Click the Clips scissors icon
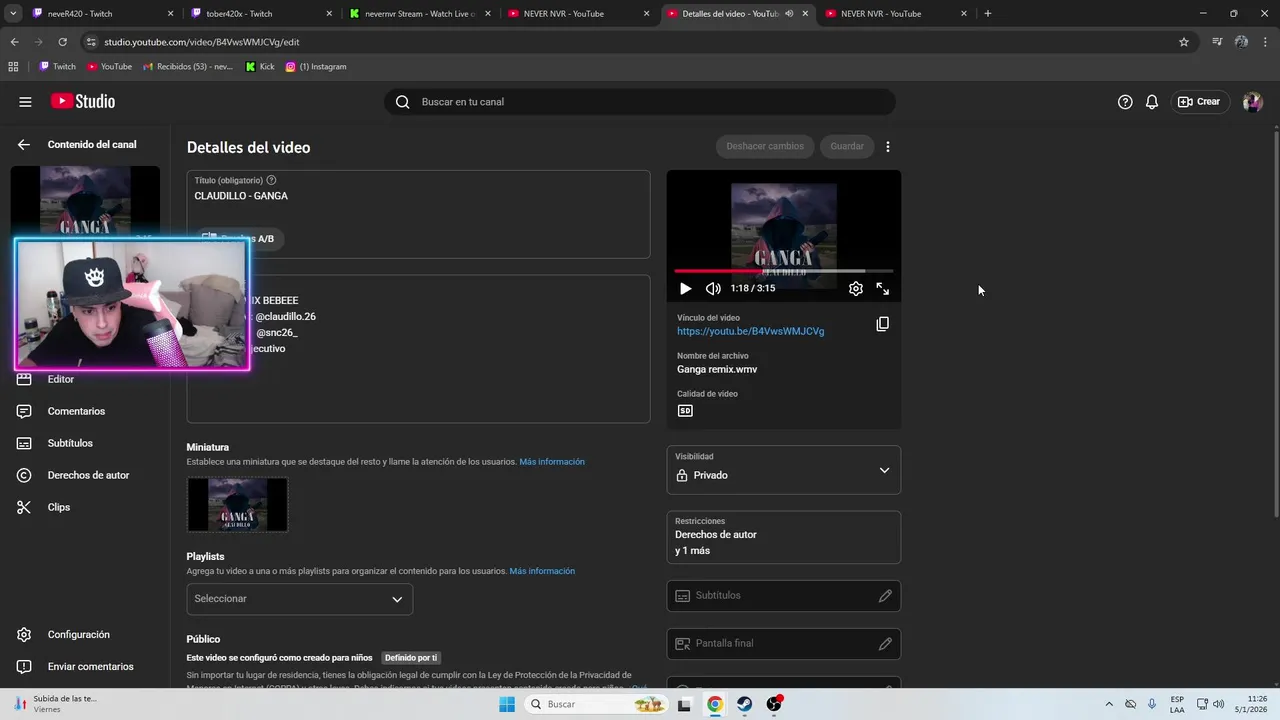This screenshot has width=1280, height=720. coord(24,507)
